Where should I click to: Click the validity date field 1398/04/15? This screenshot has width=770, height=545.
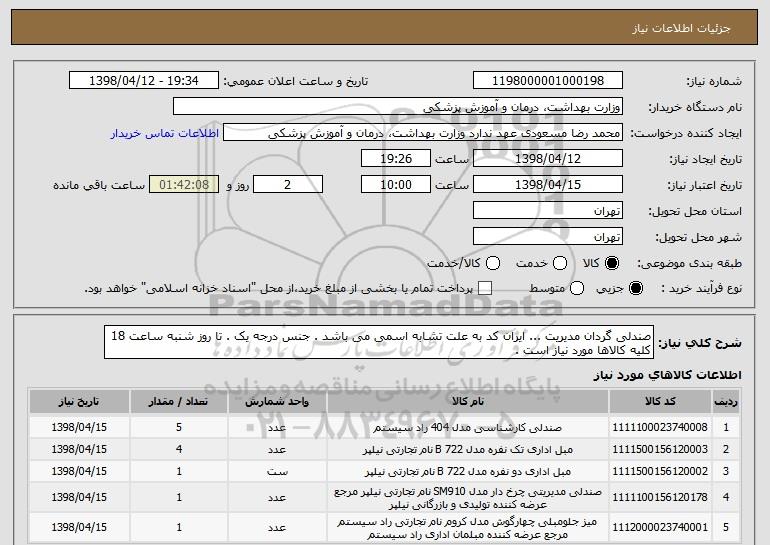click(x=548, y=185)
